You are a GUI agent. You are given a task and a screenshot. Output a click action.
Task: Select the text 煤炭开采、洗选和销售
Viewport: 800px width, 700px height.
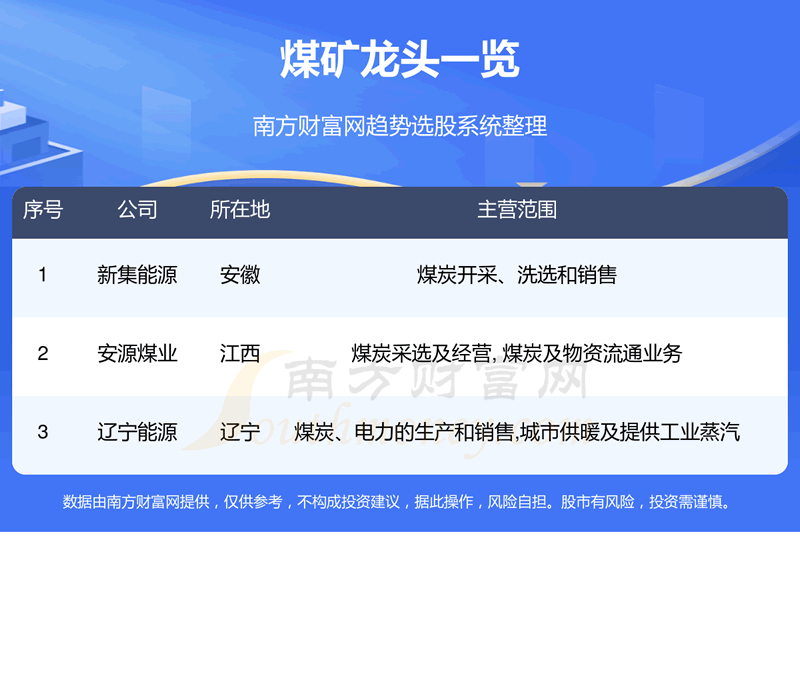(x=516, y=275)
